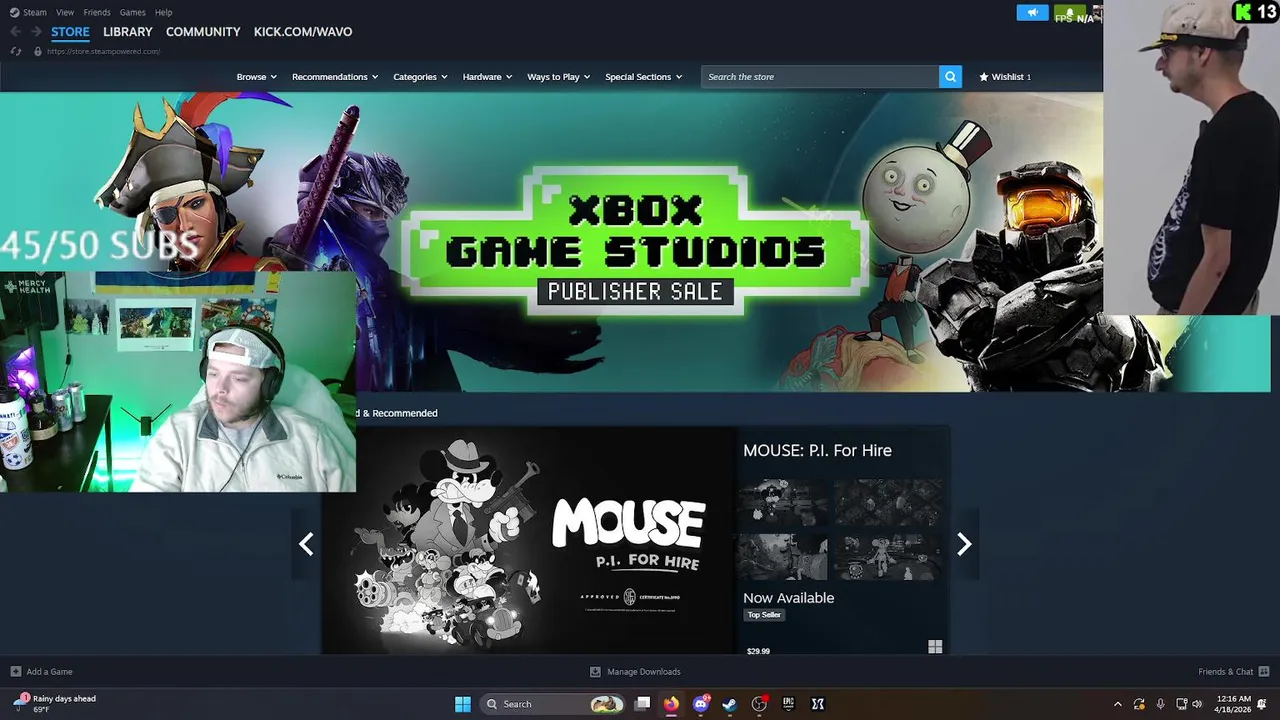Click the lock icon beside the URL
This screenshot has width=1280, height=720.
tap(38, 51)
